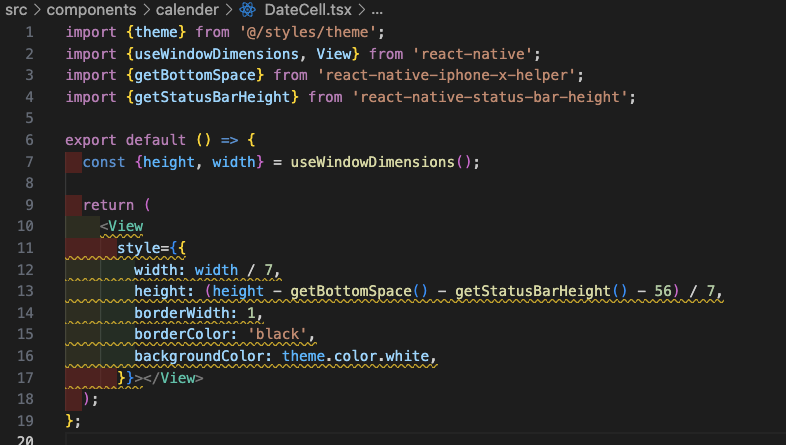Click the return keyword on line 9
This screenshot has width=786, height=445.
pos(108,205)
